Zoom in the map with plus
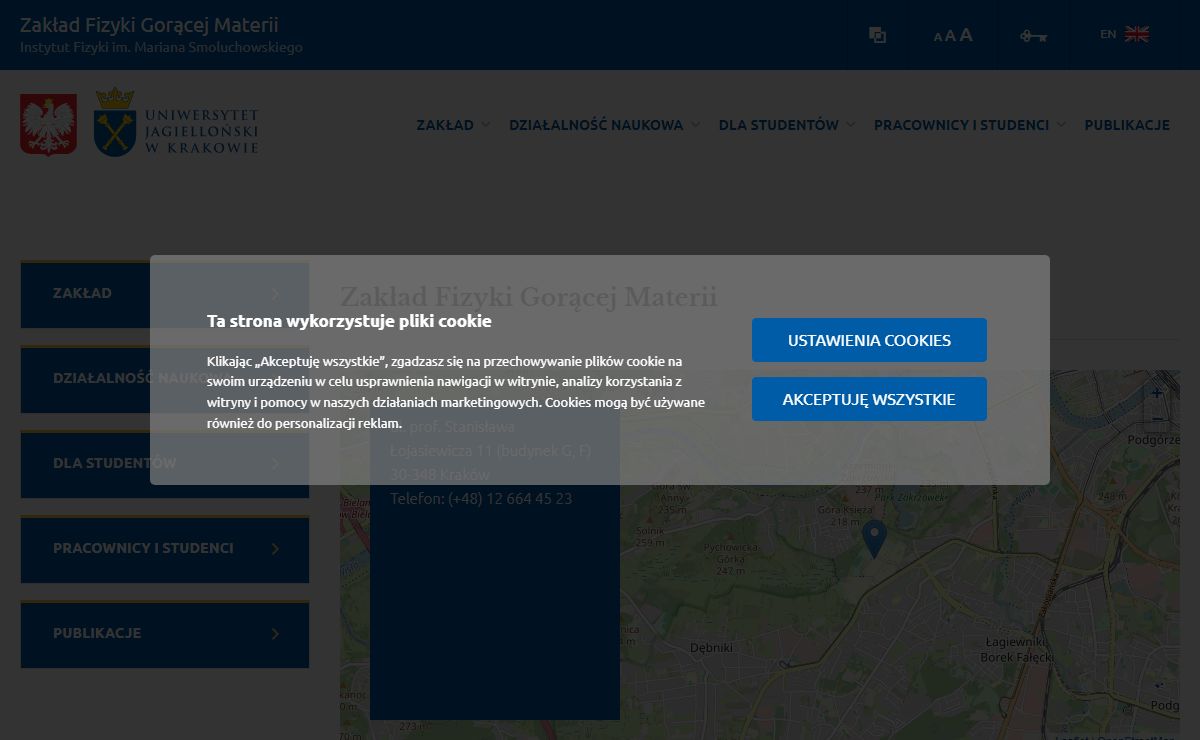The image size is (1200, 740). [x=1157, y=393]
